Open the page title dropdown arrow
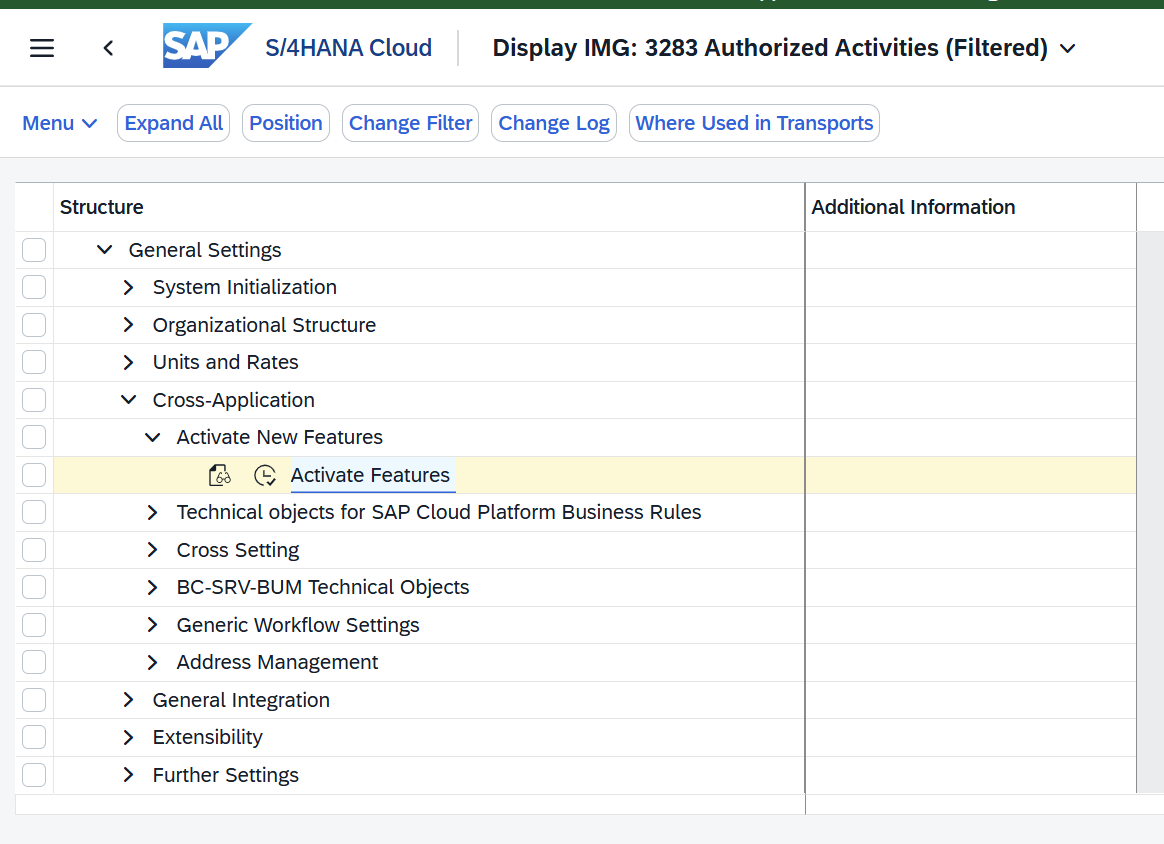This screenshot has width=1164, height=844. coord(1067,49)
